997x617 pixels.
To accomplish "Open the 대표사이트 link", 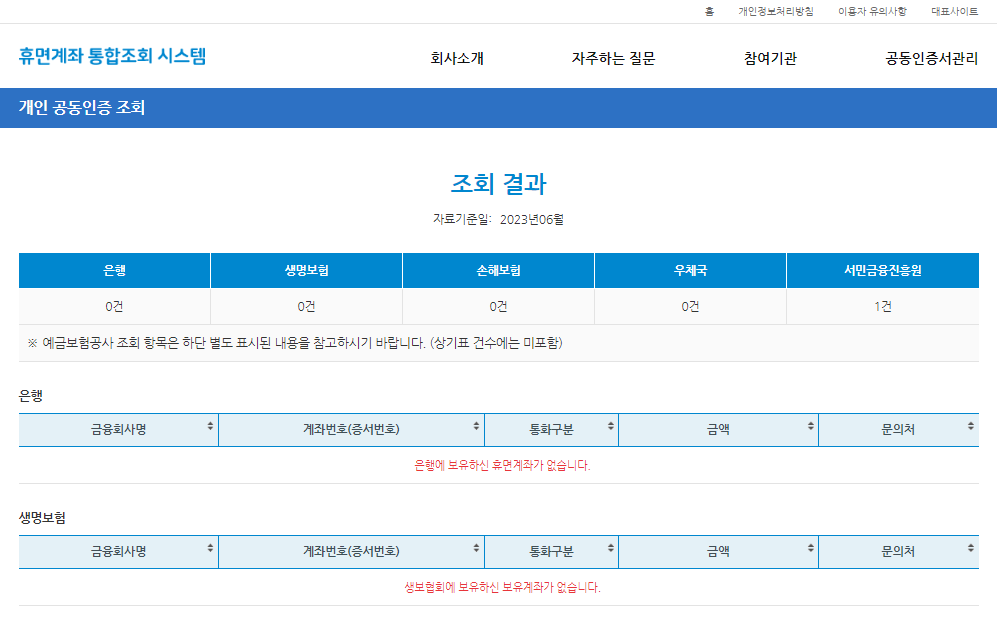I will [x=954, y=11].
